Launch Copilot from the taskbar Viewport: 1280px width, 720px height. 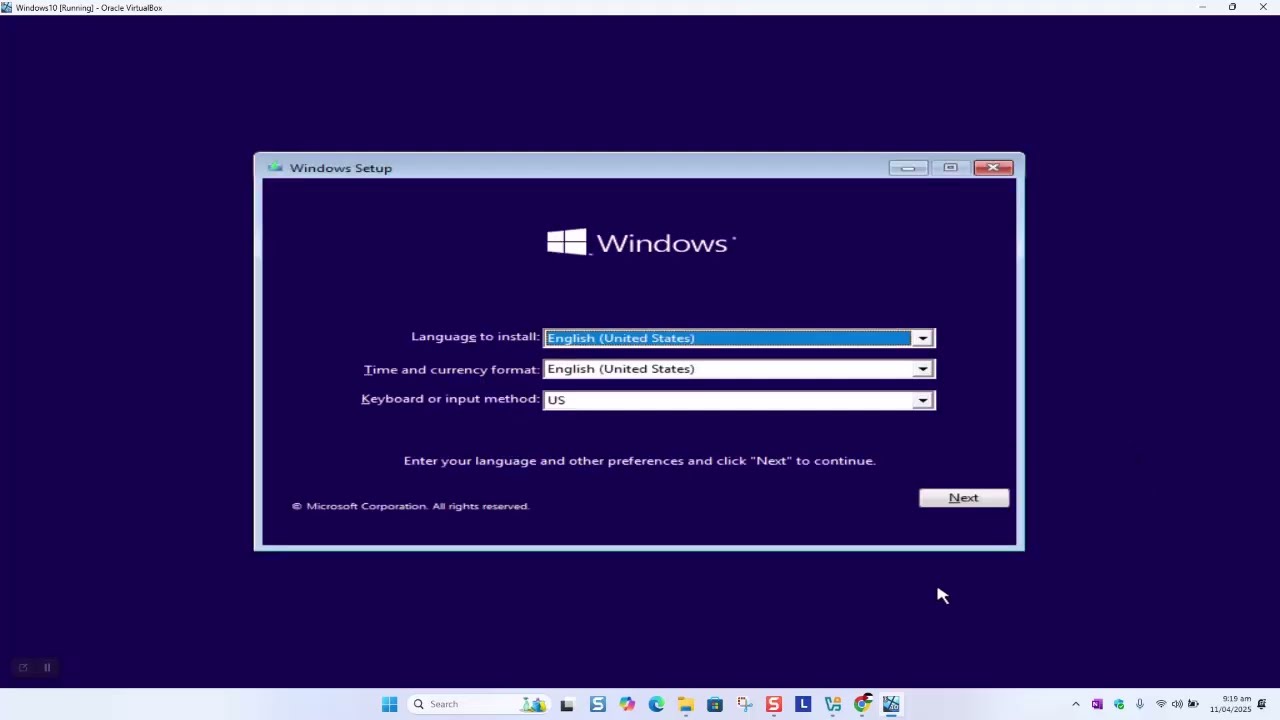point(626,704)
